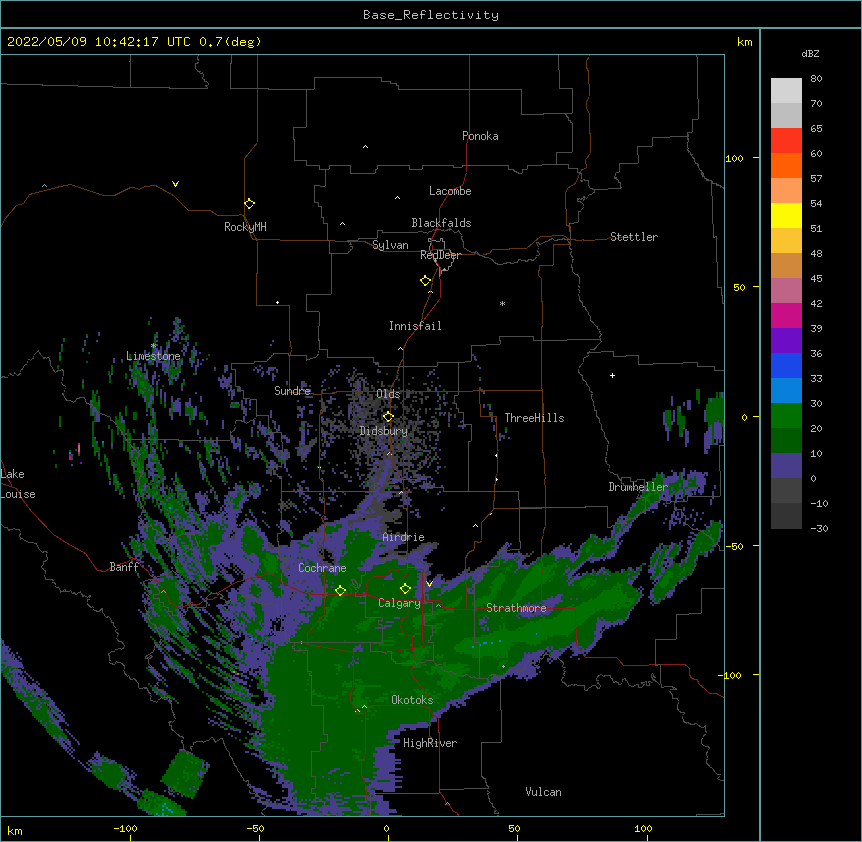Click the Ponoka city label

click(480, 136)
